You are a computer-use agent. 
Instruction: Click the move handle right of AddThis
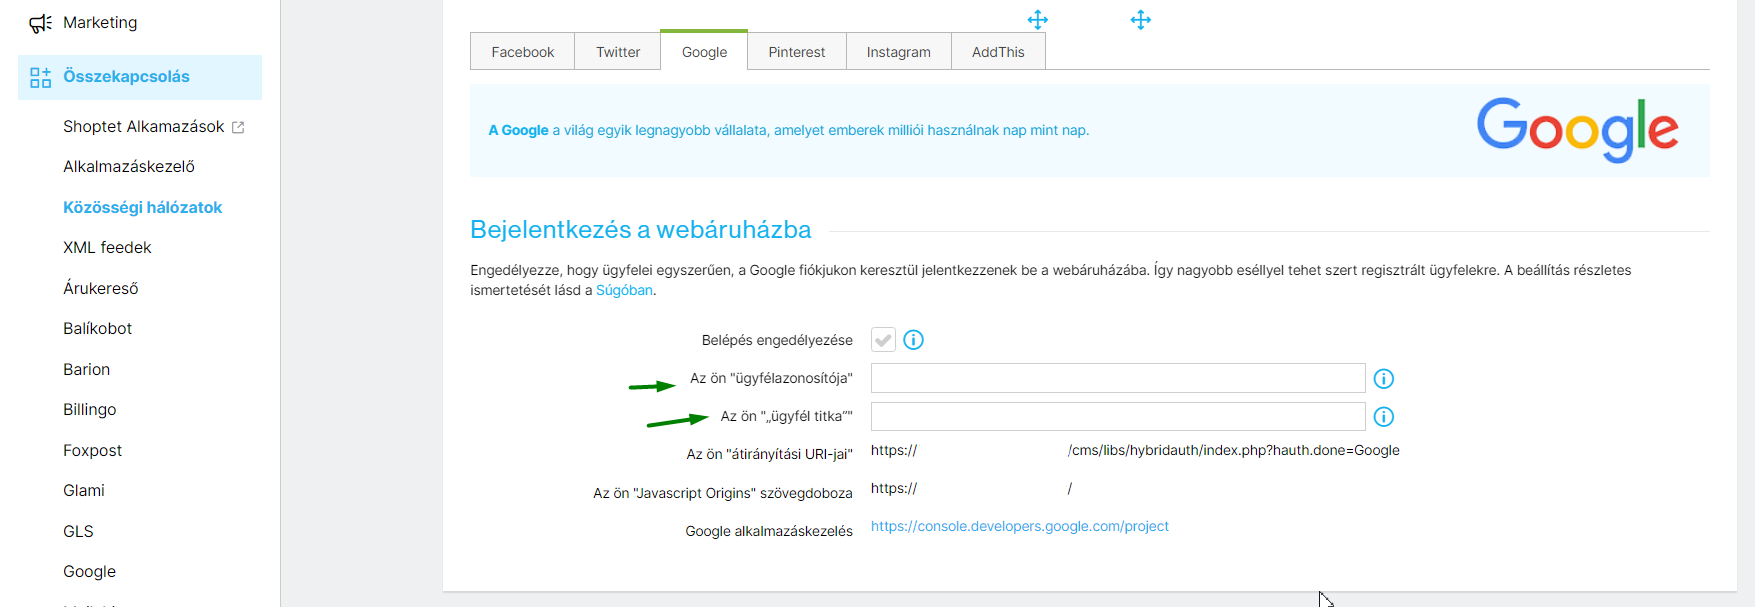pos(1141,20)
